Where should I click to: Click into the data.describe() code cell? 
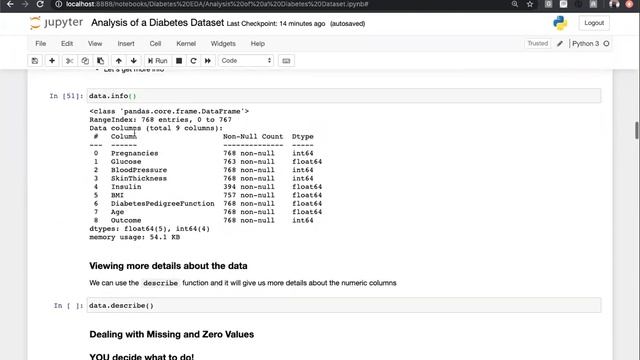point(344,305)
